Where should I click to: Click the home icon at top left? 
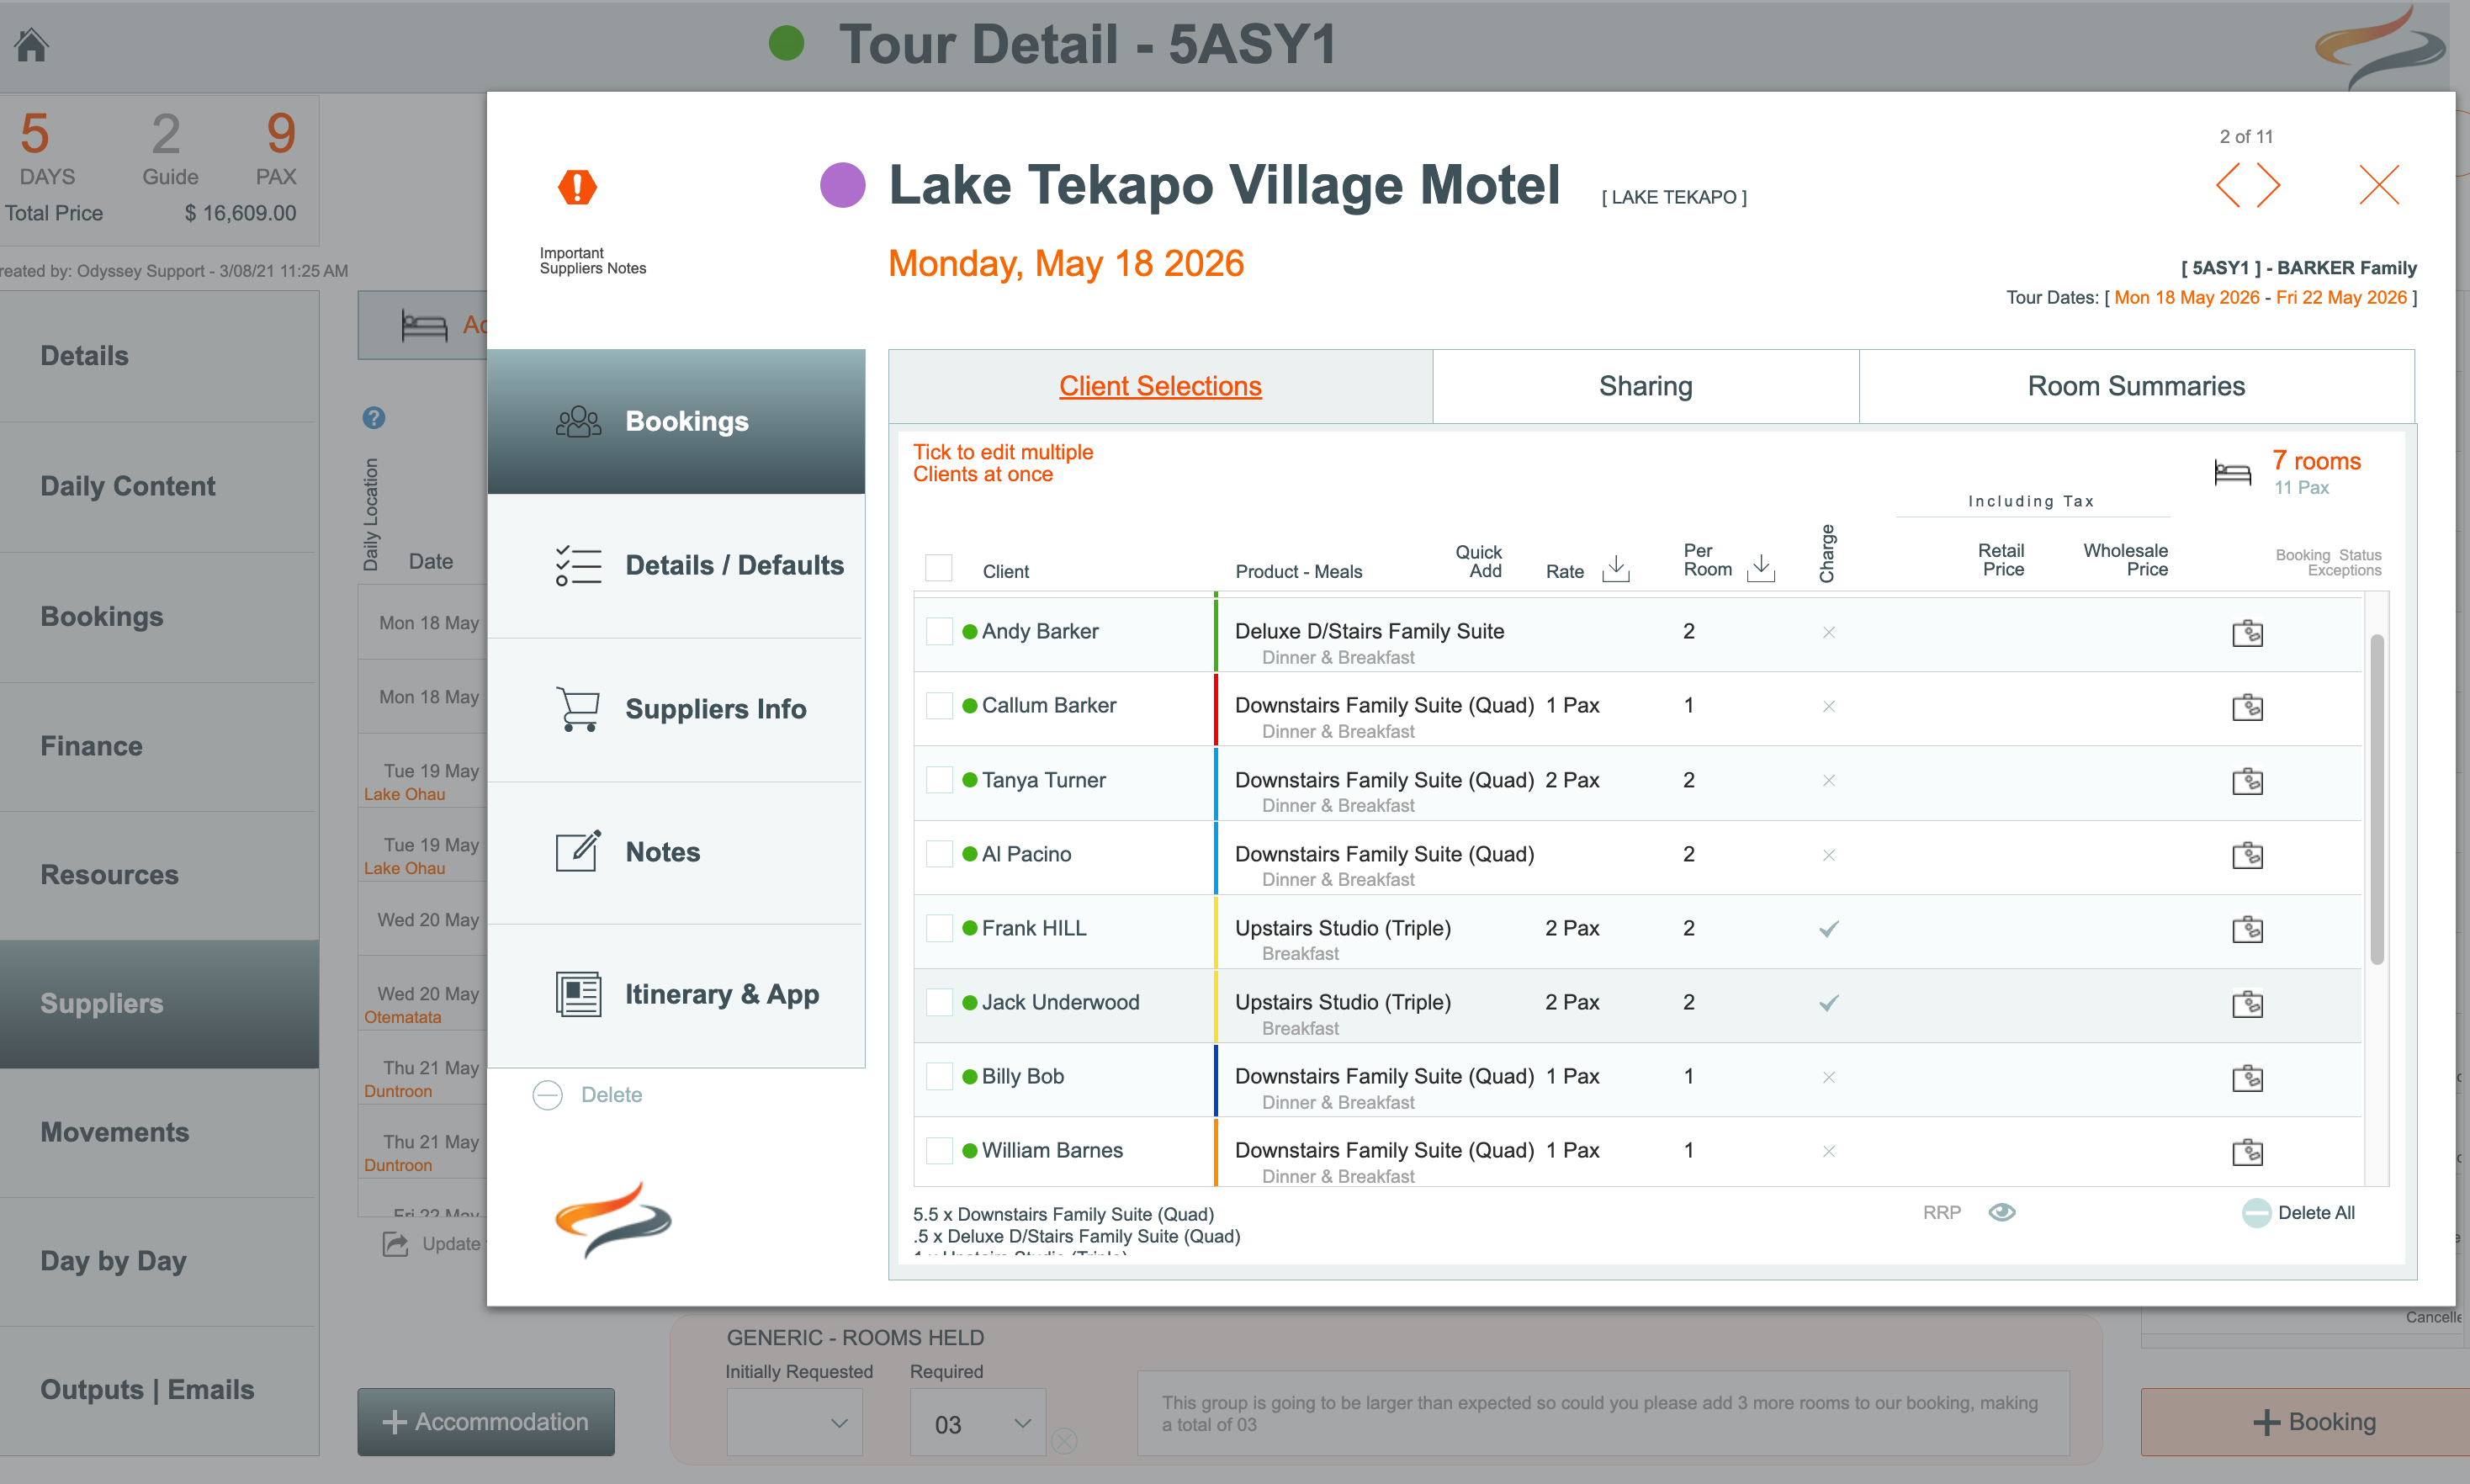point(32,45)
